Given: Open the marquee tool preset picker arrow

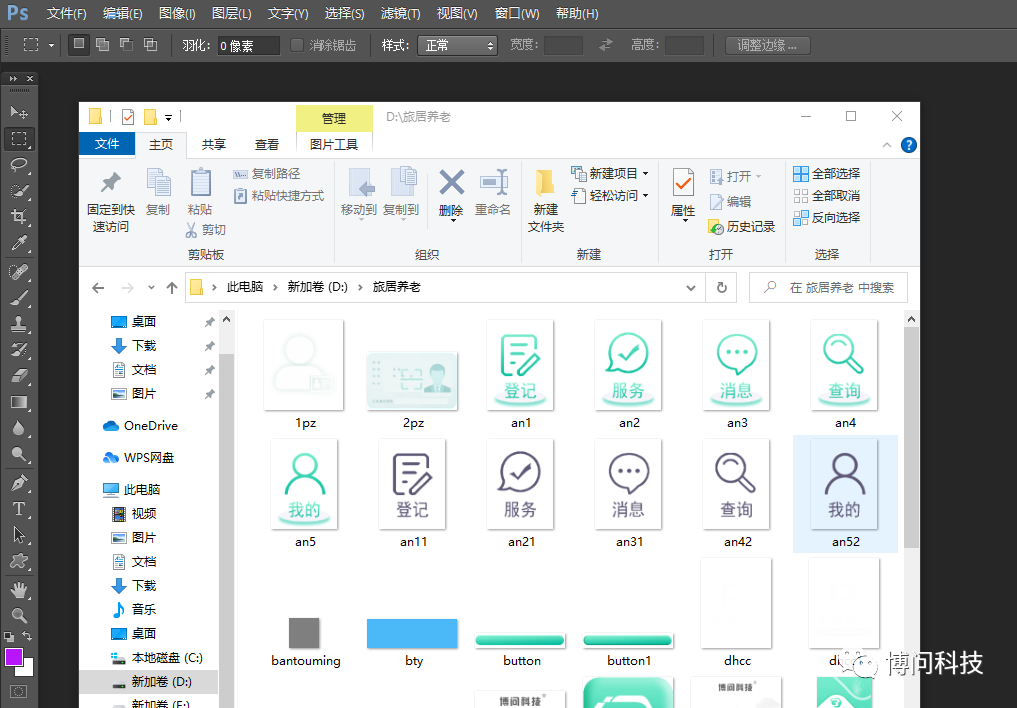Looking at the screenshot, I should [x=51, y=45].
